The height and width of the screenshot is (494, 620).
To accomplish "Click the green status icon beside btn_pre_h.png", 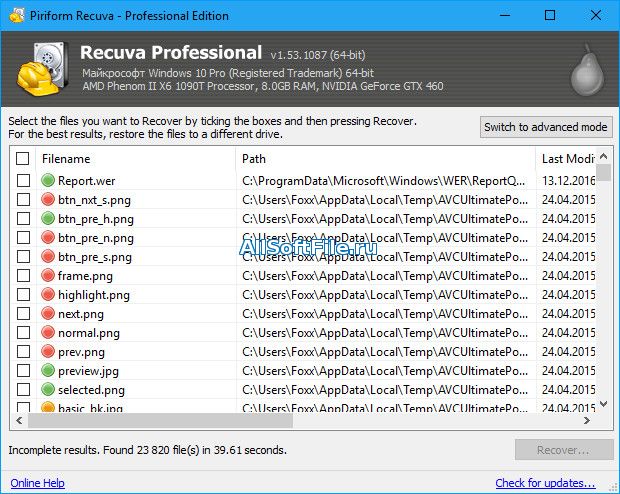I will click(x=48, y=218).
